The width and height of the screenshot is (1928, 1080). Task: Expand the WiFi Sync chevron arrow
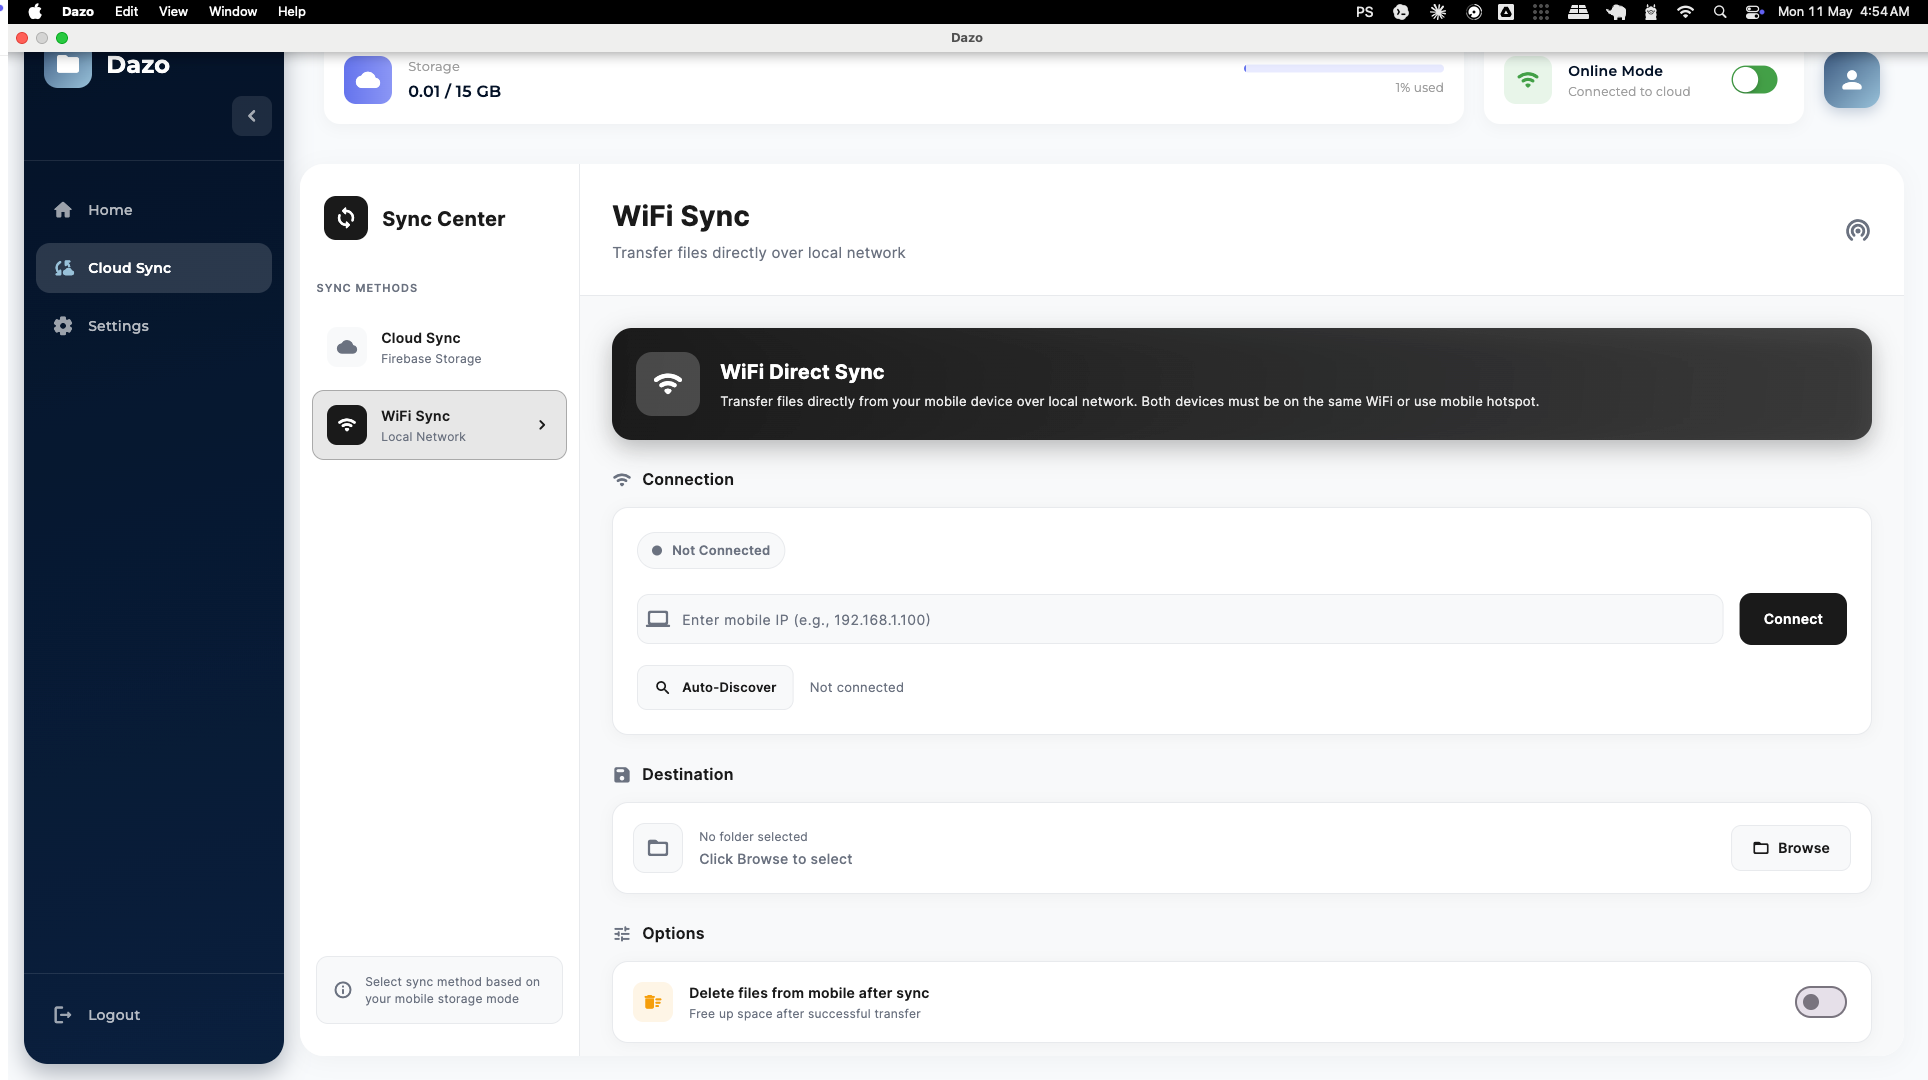click(x=542, y=425)
